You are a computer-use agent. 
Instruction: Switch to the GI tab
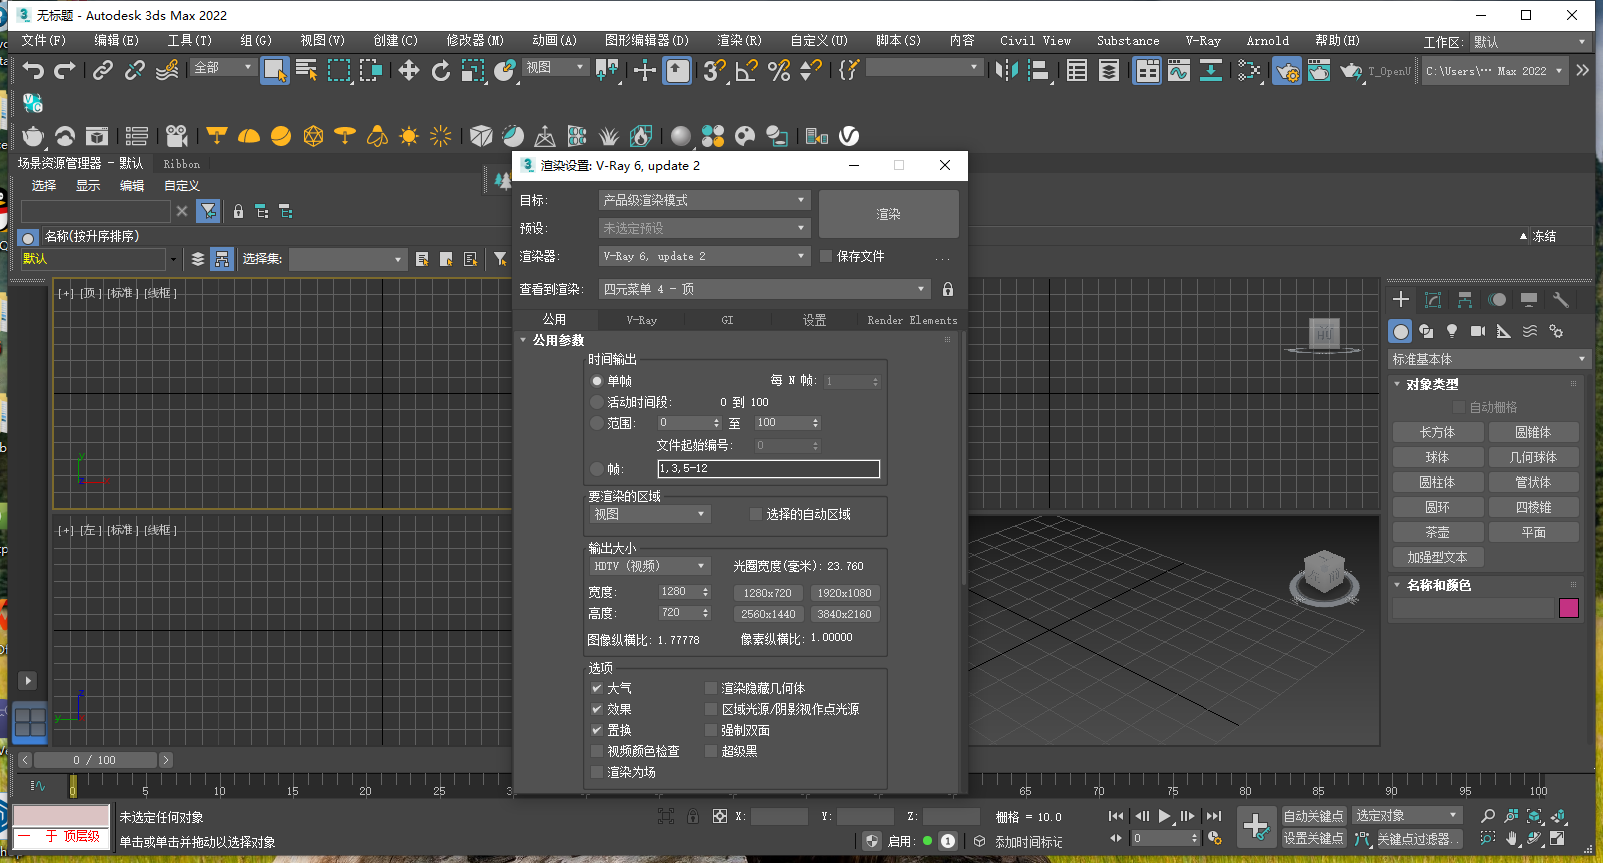(727, 320)
